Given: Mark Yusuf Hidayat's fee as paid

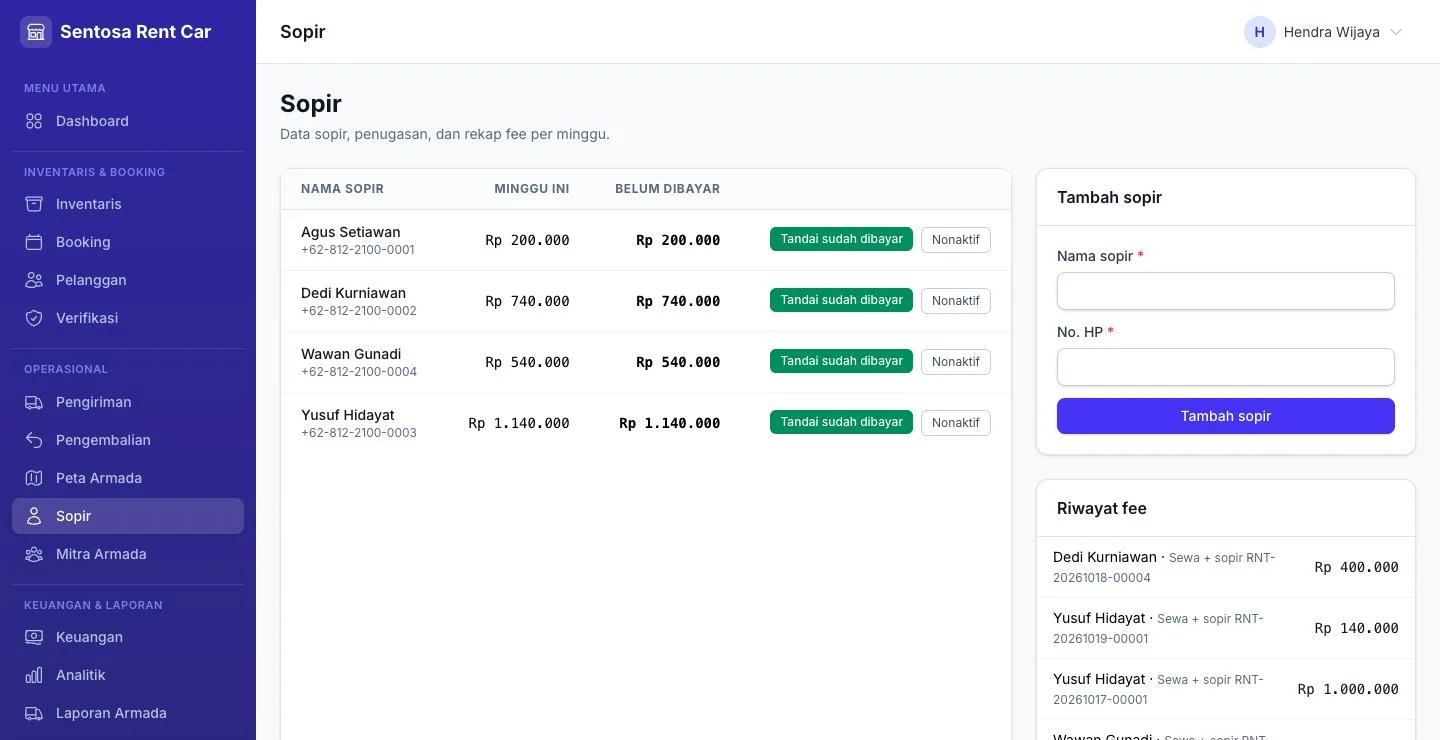Looking at the screenshot, I should (x=841, y=422).
